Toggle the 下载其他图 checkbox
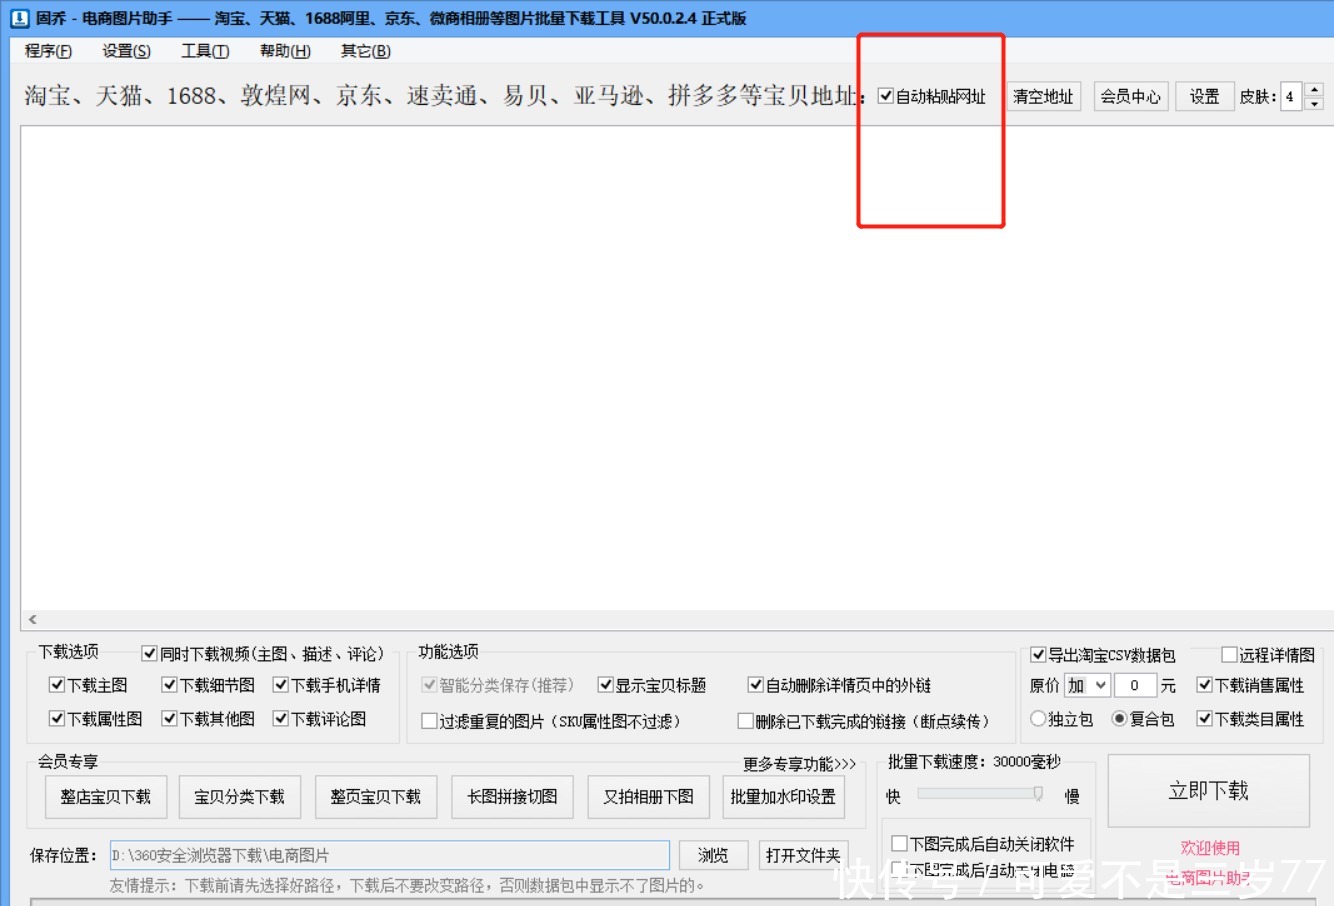Screen dimensions: 1334x906 (169, 719)
